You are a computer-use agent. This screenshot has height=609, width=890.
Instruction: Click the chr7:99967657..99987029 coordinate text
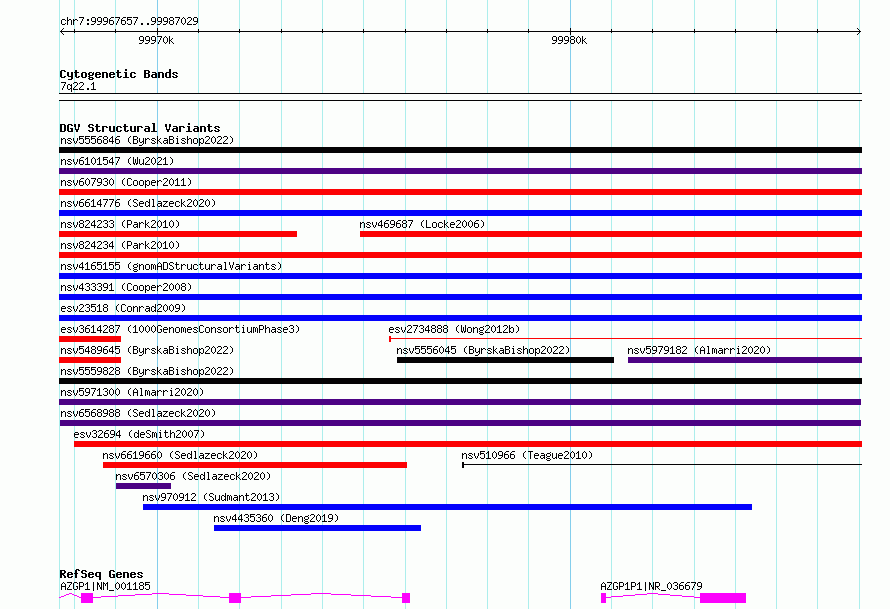(129, 21)
